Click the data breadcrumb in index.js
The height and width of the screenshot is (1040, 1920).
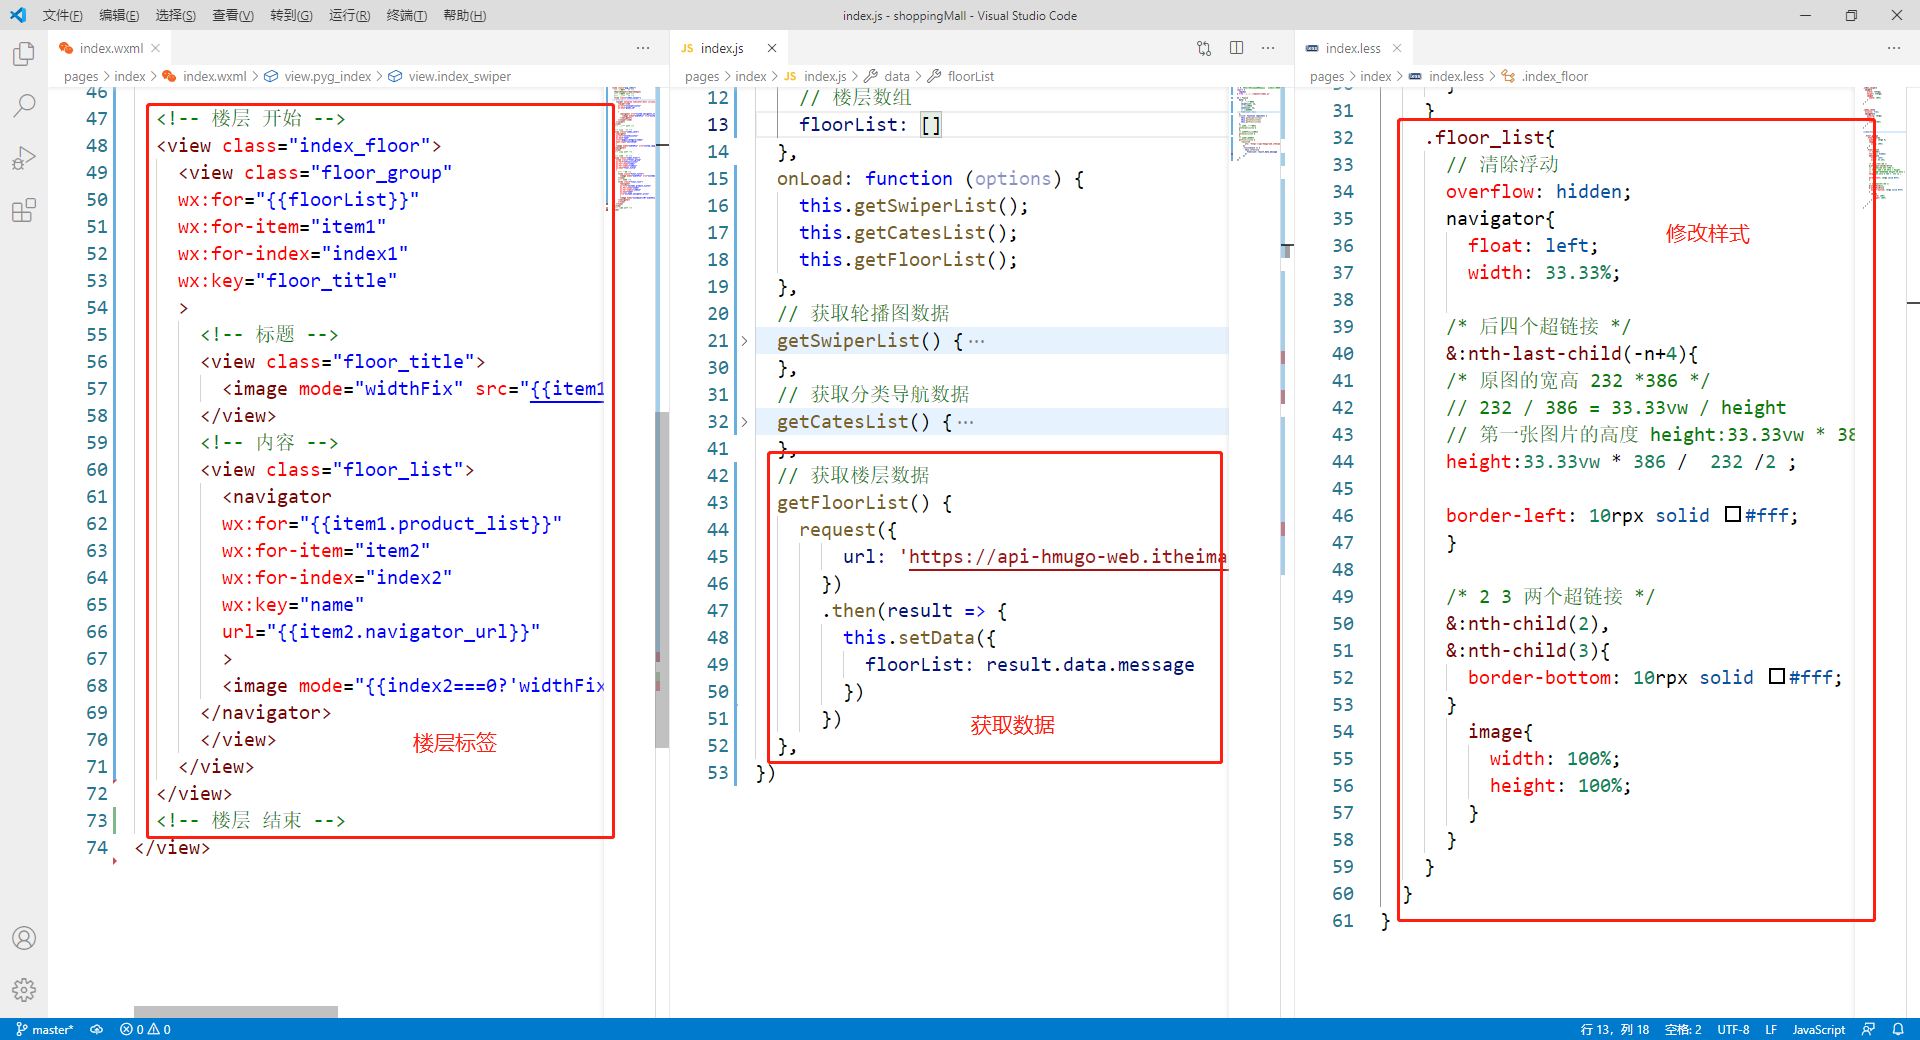[897, 76]
